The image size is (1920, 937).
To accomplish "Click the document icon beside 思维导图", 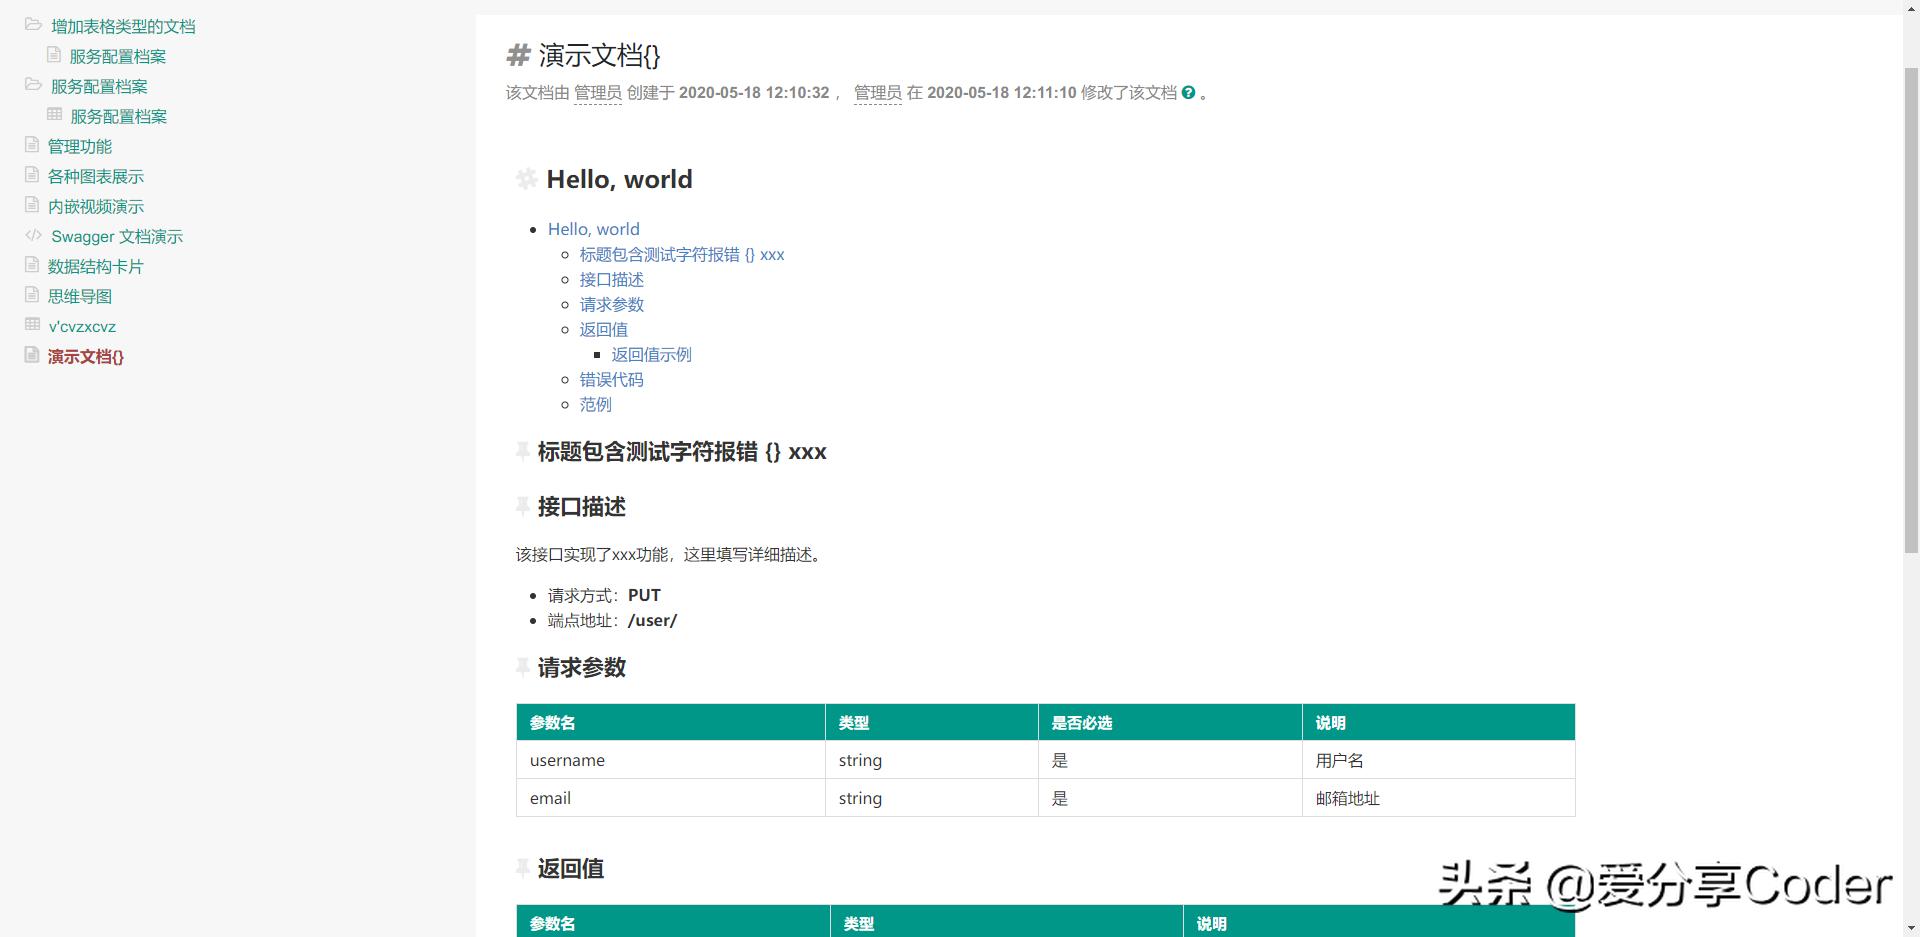I will coord(31,293).
